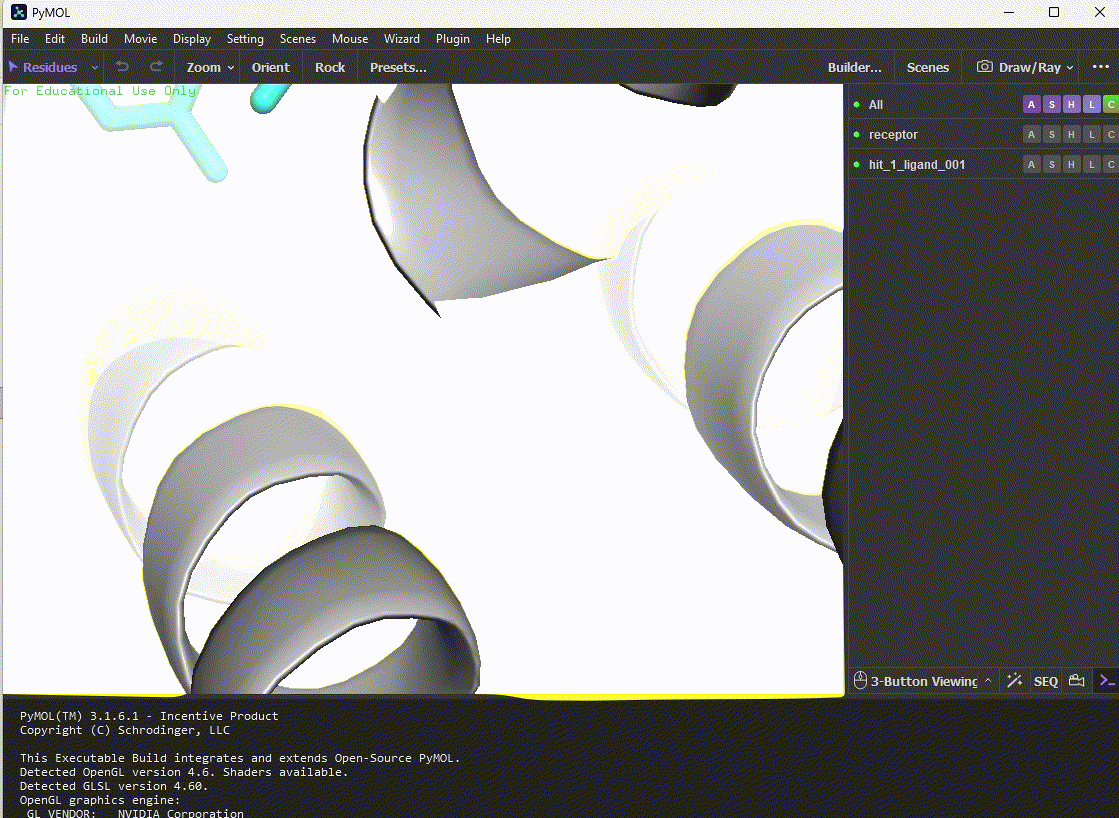
Task: Open the Edit menu
Action: 54,39
